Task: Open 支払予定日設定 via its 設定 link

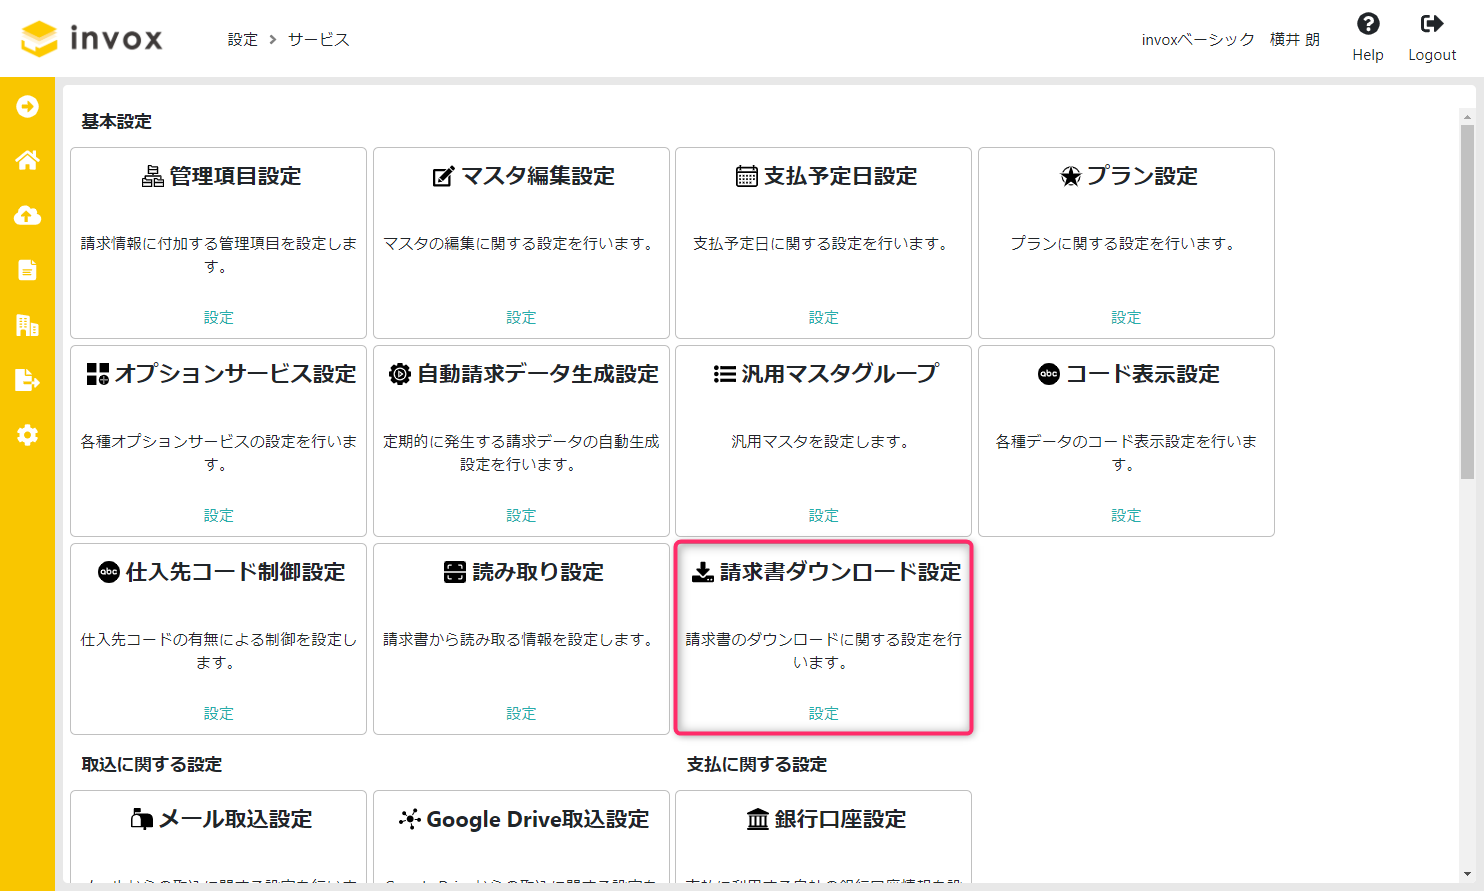Action: tap(823, 317)
